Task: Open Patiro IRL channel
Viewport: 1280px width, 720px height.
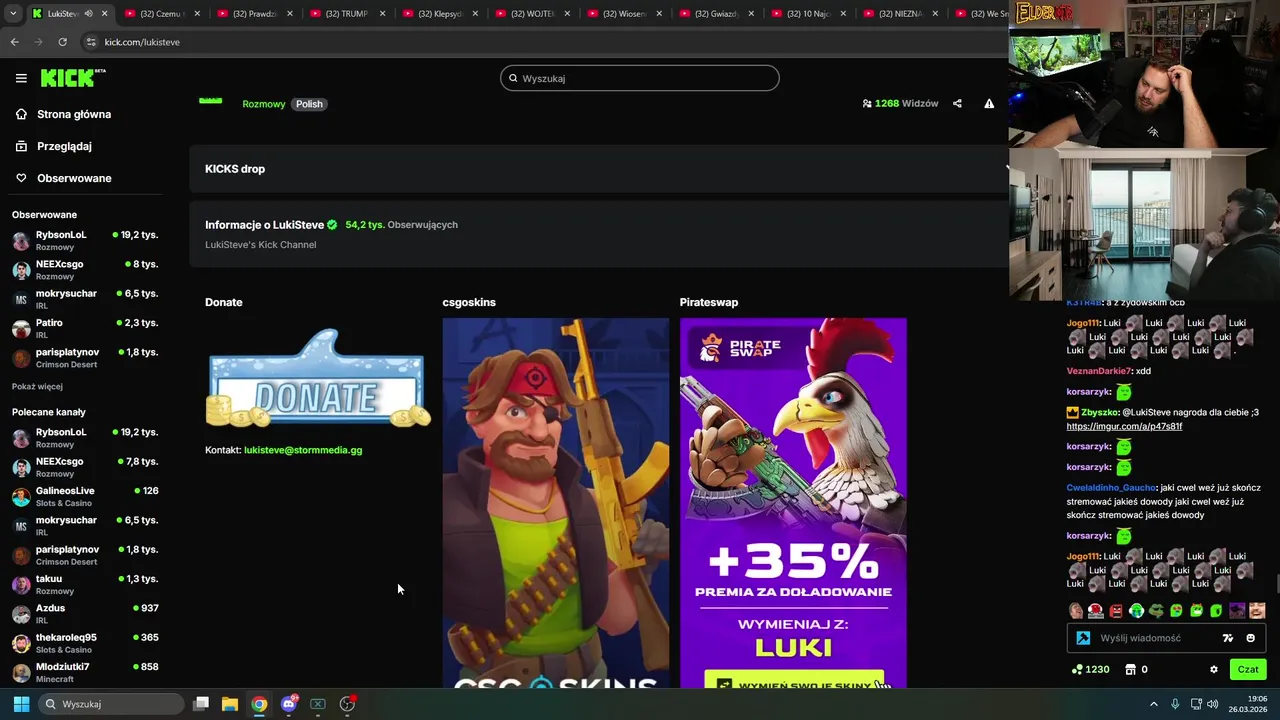Action: click(x=85, y=328)
